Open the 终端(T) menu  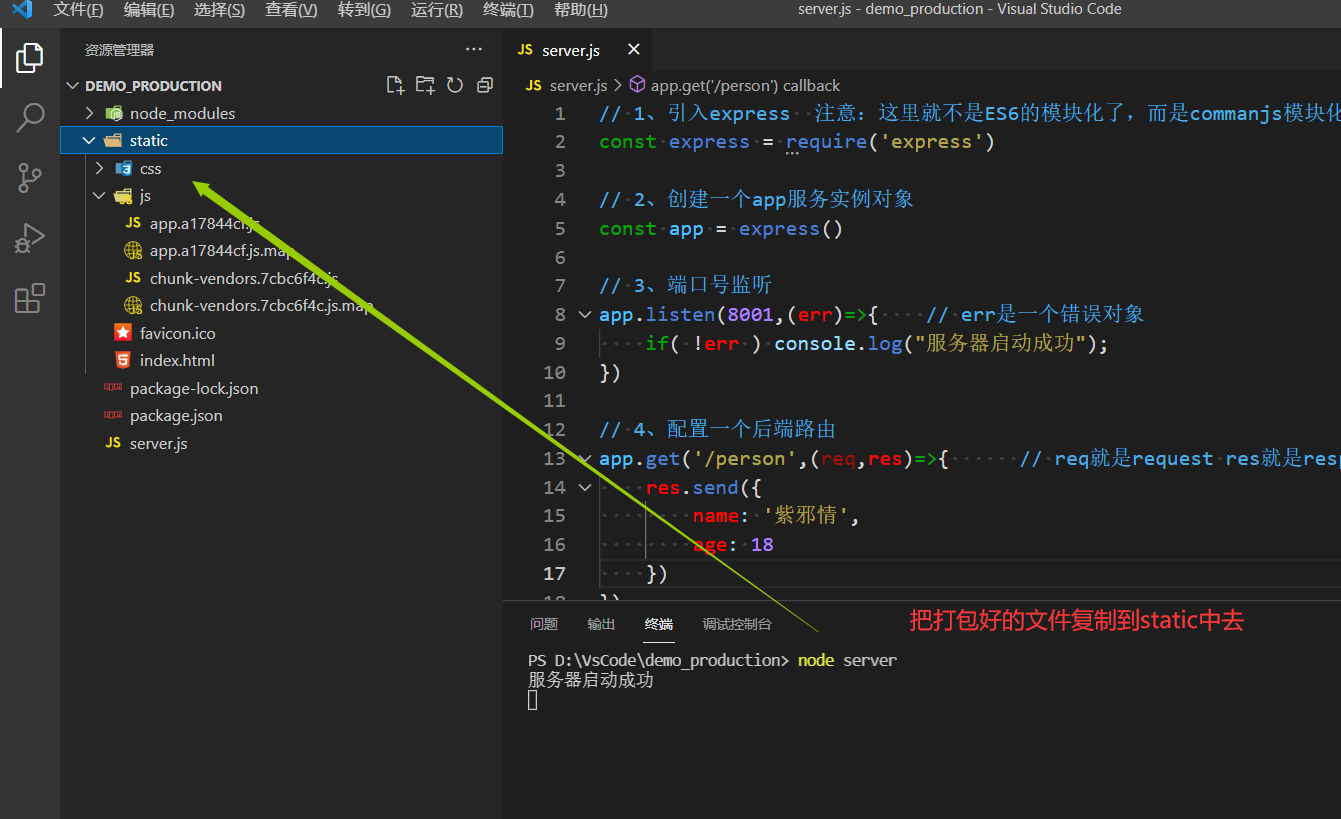point(508,10)
